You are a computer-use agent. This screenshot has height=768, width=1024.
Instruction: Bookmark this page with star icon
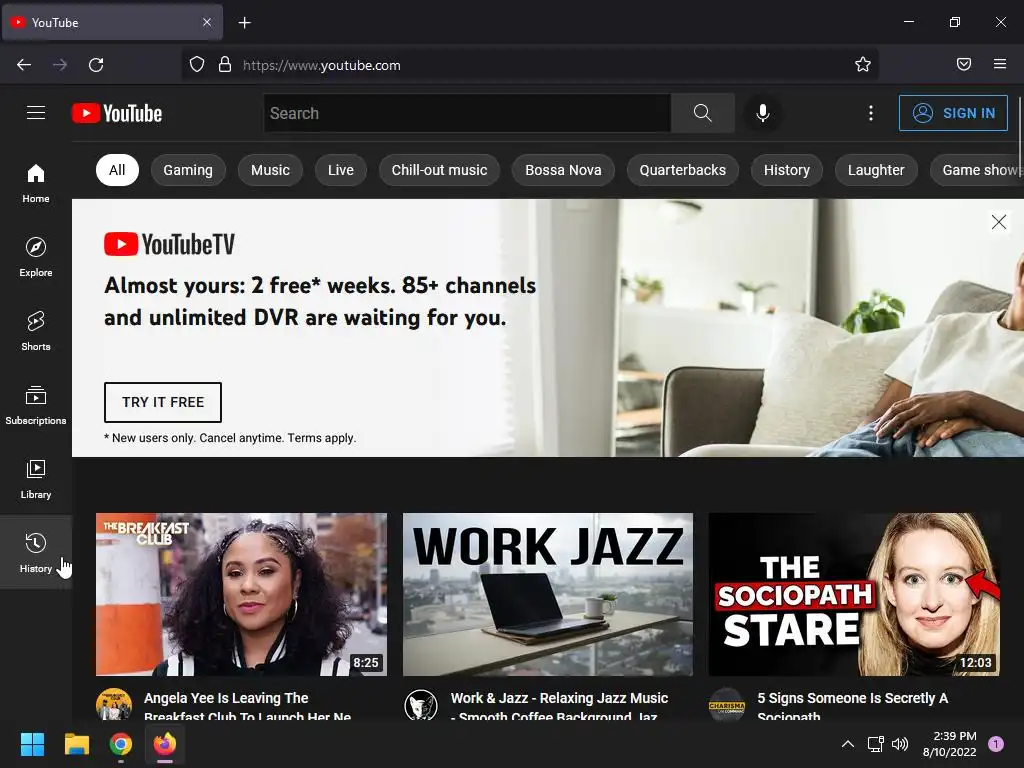863,65
